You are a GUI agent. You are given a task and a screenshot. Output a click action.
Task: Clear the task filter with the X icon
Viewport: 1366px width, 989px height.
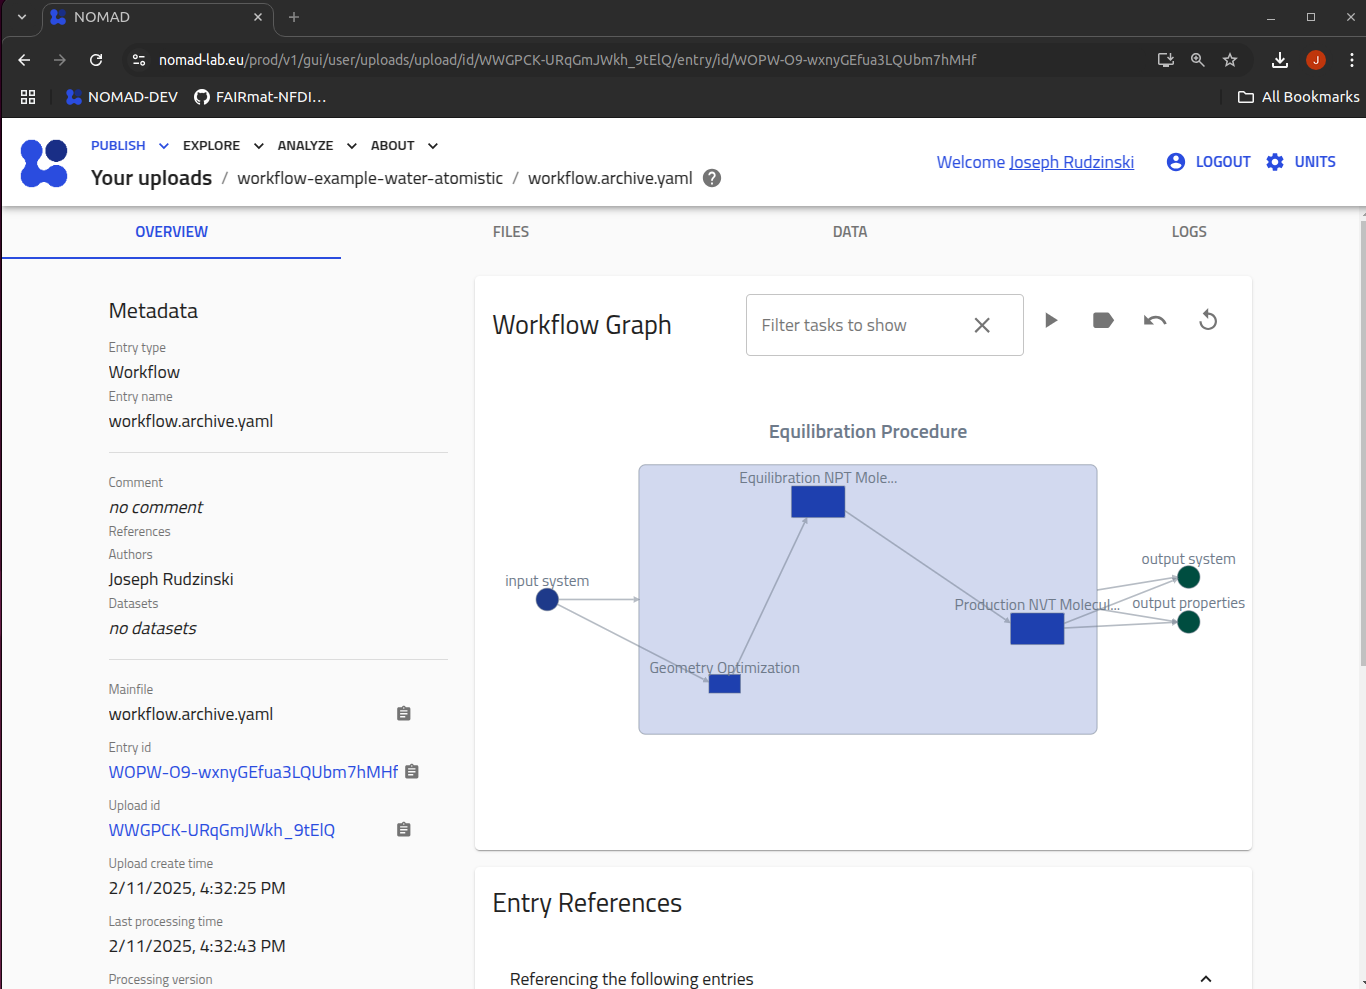981,324
